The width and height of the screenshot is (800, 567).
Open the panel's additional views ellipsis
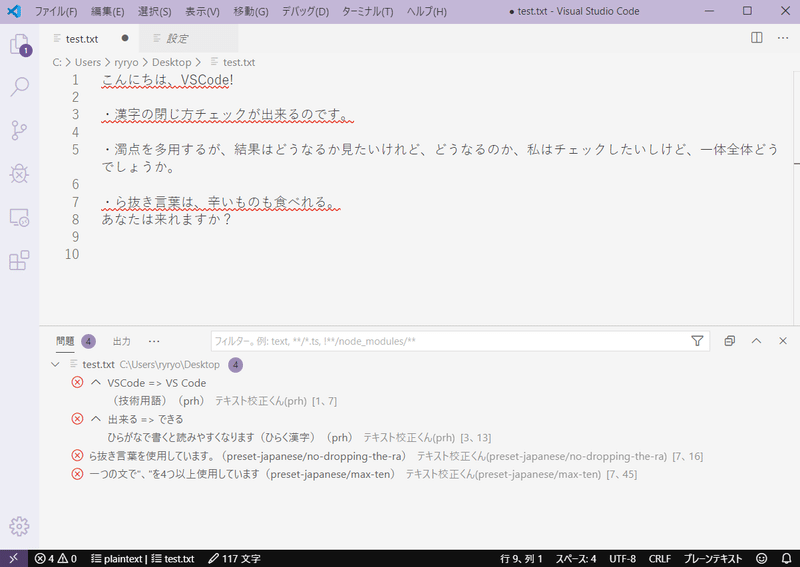point(154,341)
